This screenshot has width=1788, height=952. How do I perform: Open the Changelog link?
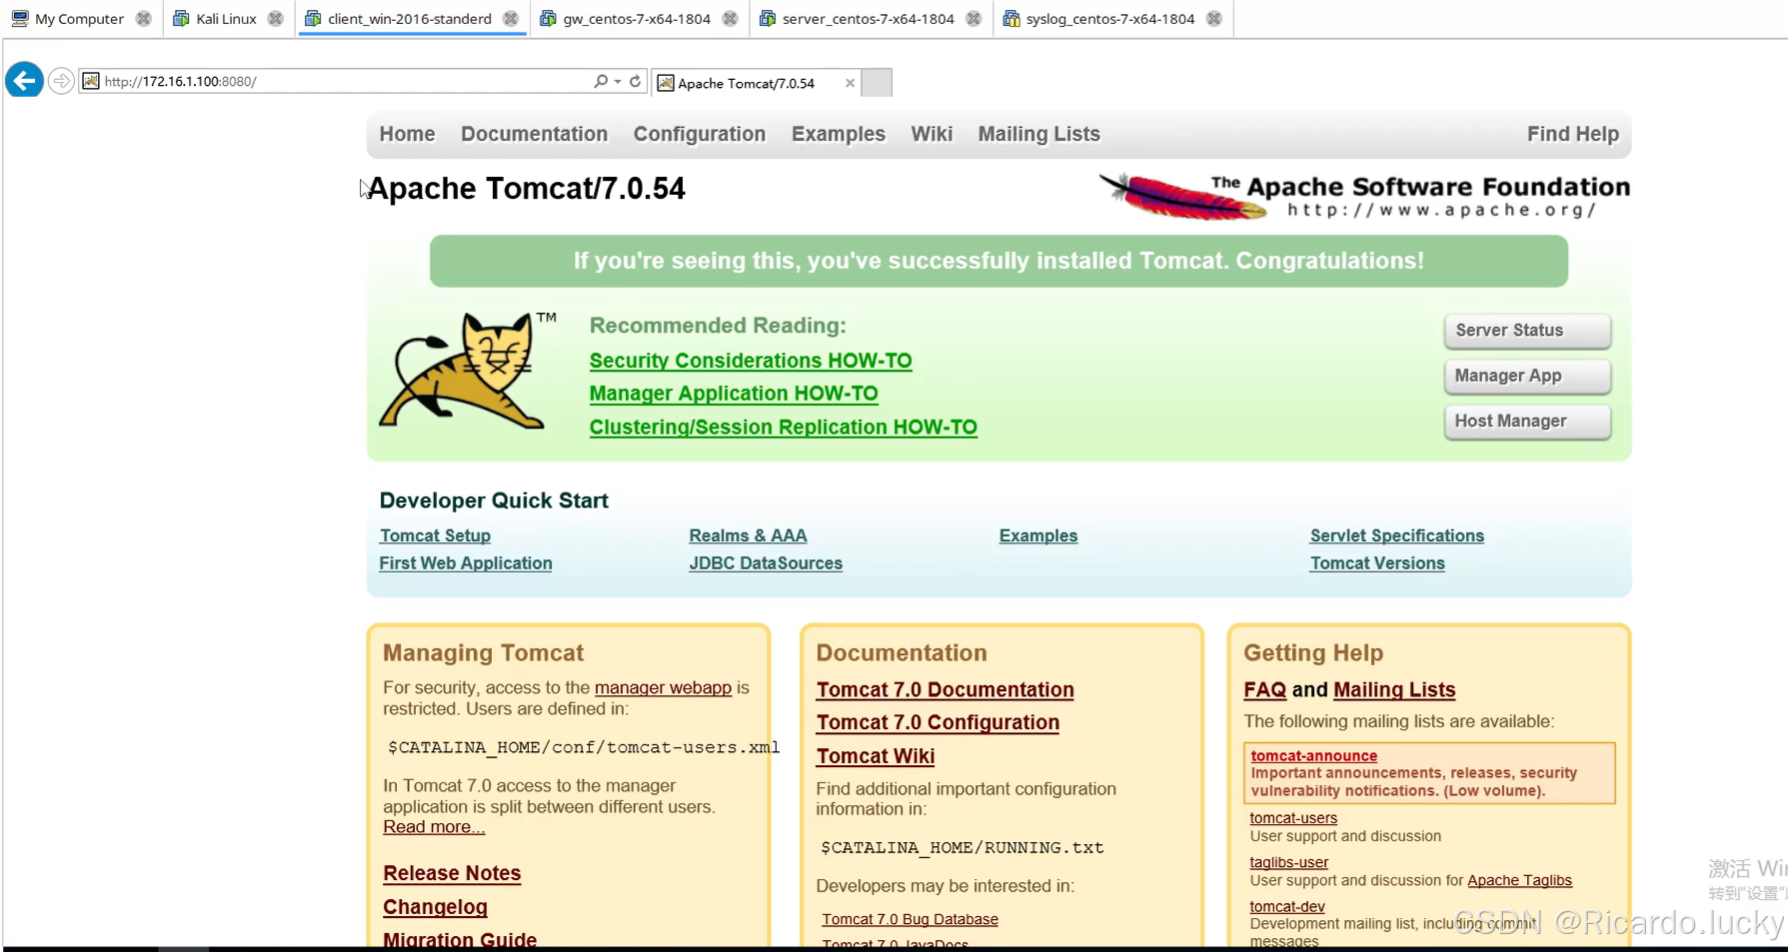[x=435, y=907]
